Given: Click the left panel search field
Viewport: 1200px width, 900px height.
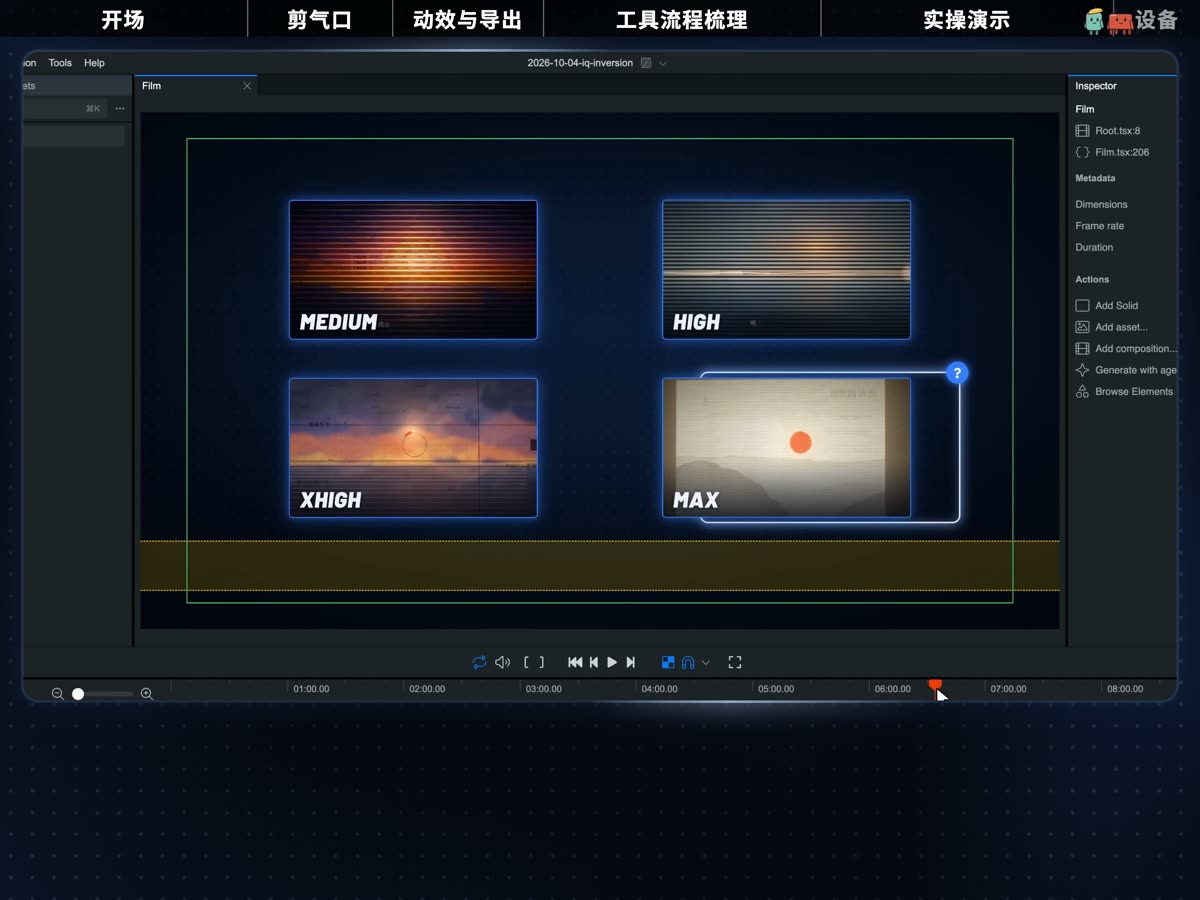Looking at the screenshot, I should point(64,108).
